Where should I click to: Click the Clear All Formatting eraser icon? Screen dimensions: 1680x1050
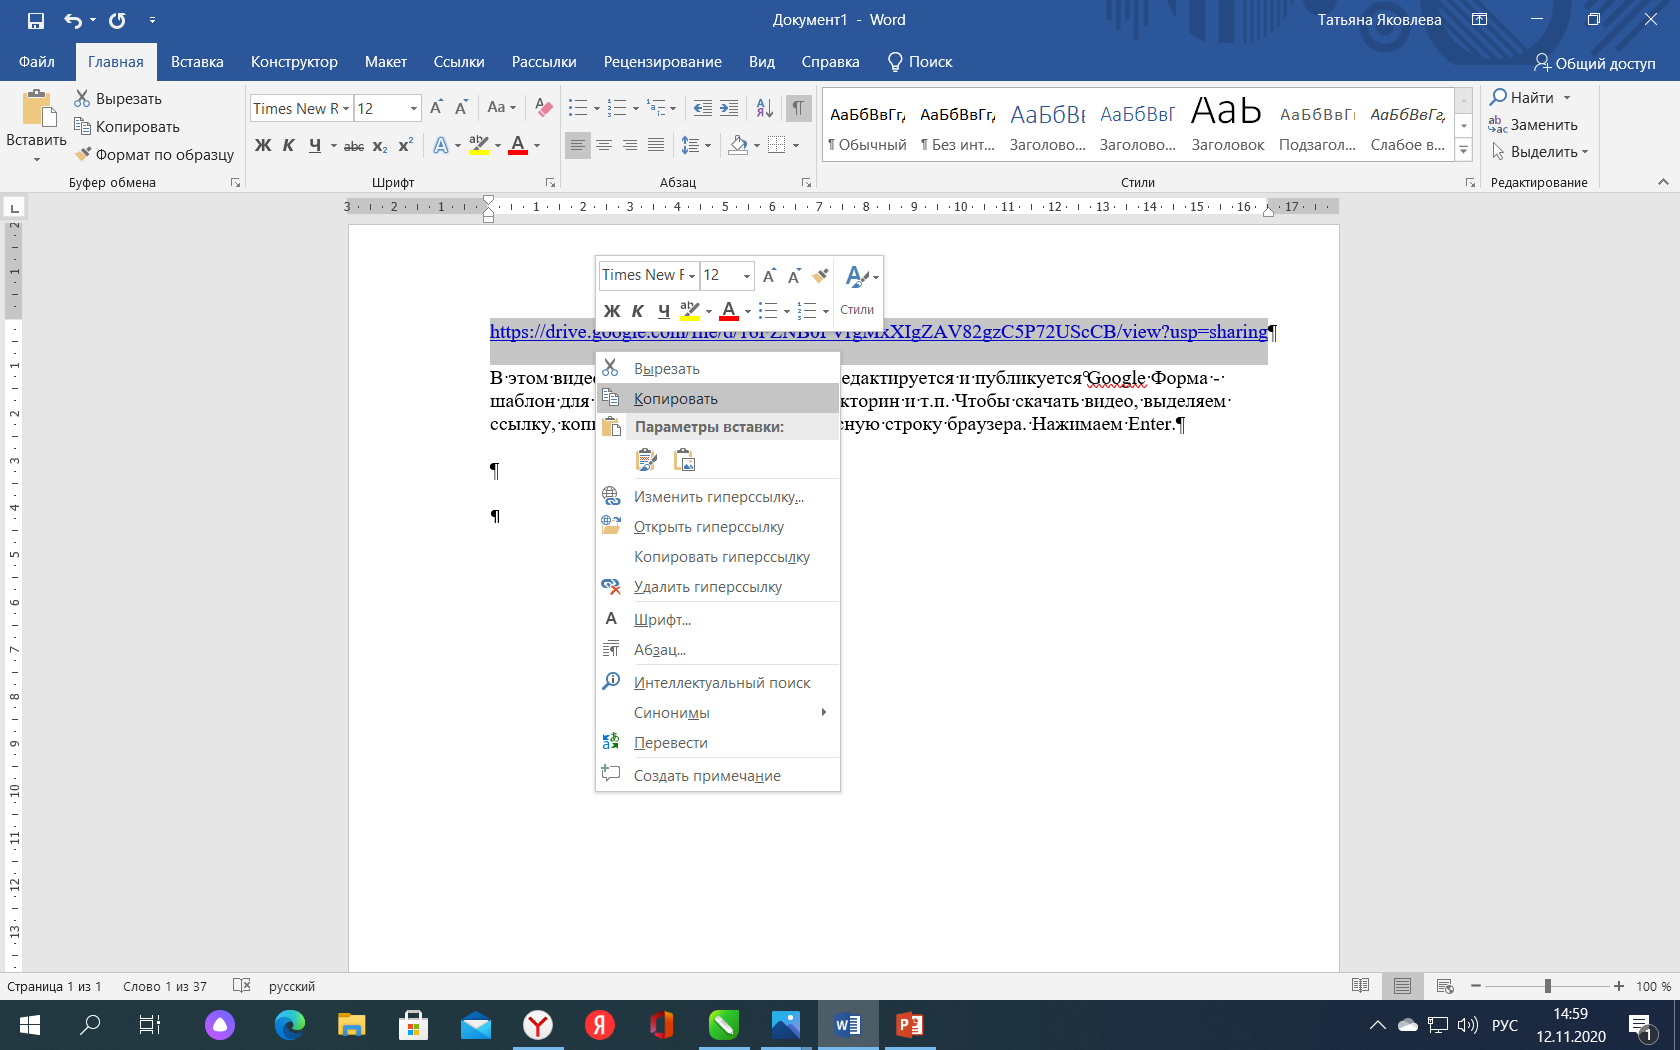click(544, 108)
